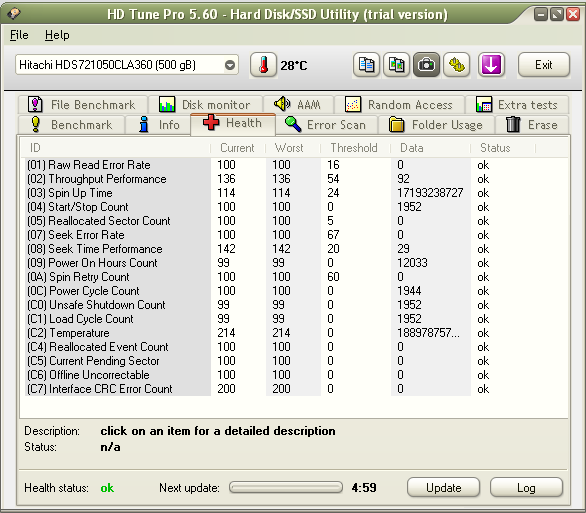Click the data value 12033
586x513 pixels.
412,263
